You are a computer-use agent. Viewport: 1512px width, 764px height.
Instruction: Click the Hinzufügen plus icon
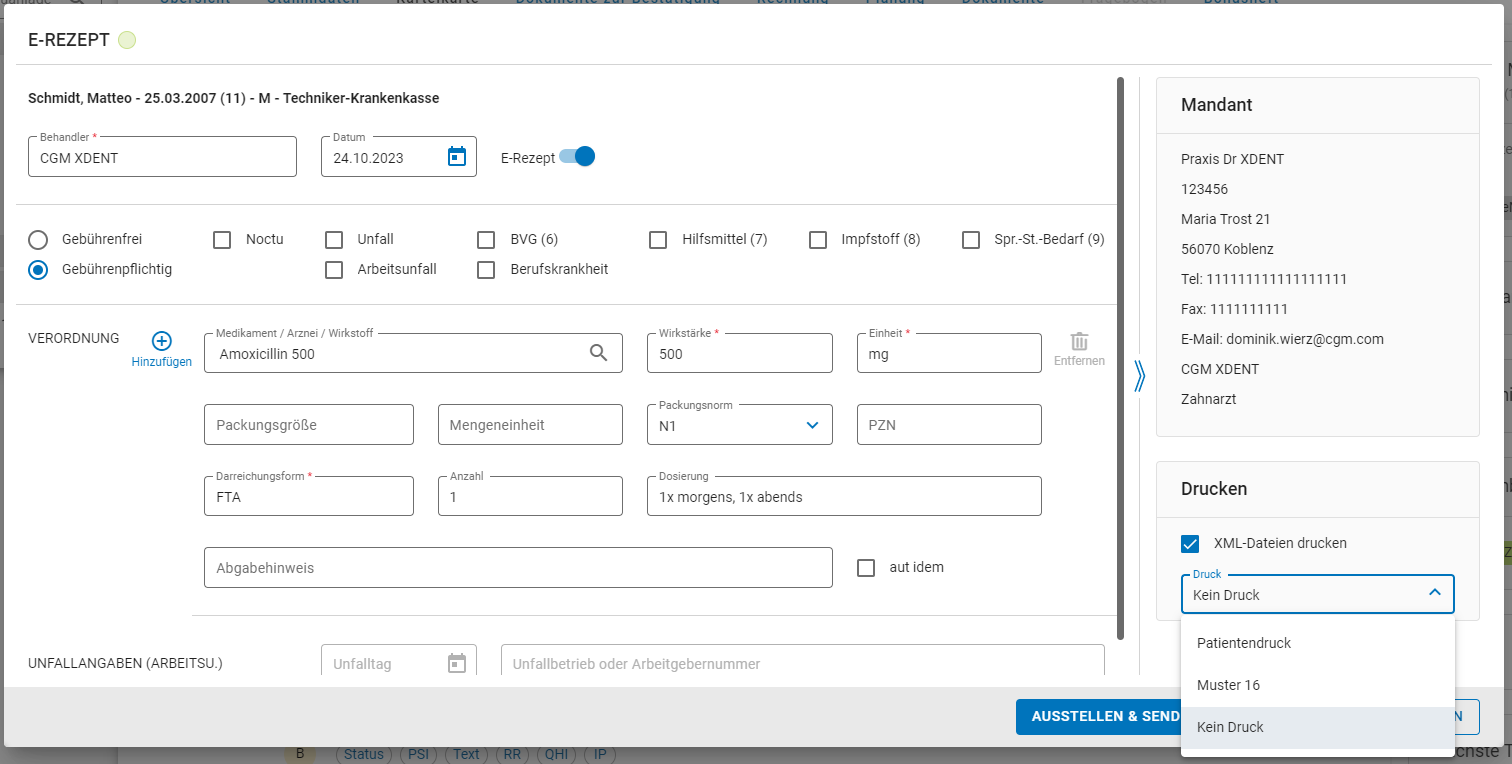162,341
